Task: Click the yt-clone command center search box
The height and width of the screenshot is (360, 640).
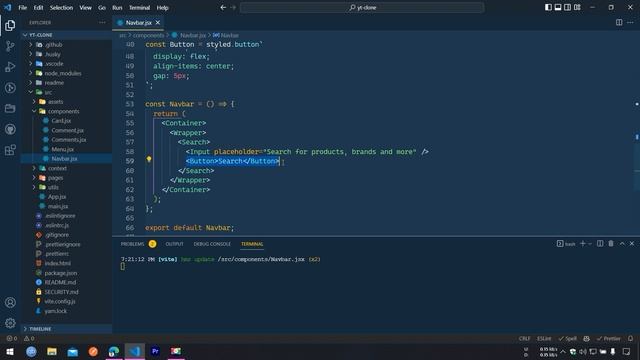Action: [x=362, y=7]
